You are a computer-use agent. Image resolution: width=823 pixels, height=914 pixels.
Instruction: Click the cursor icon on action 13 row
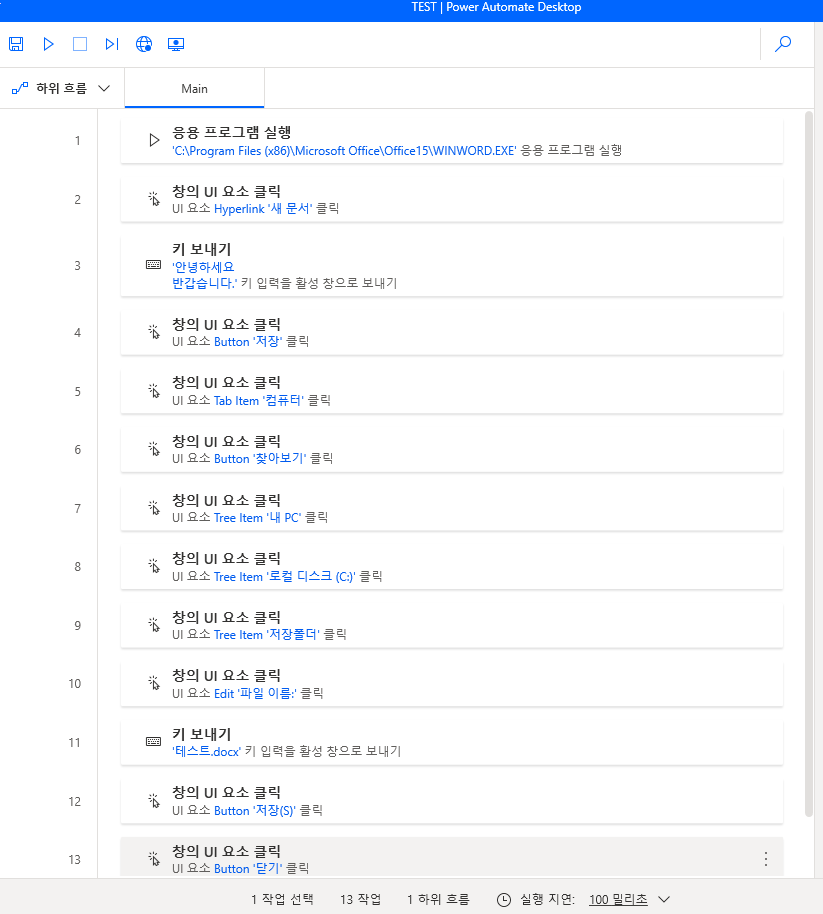coord(154,859)
